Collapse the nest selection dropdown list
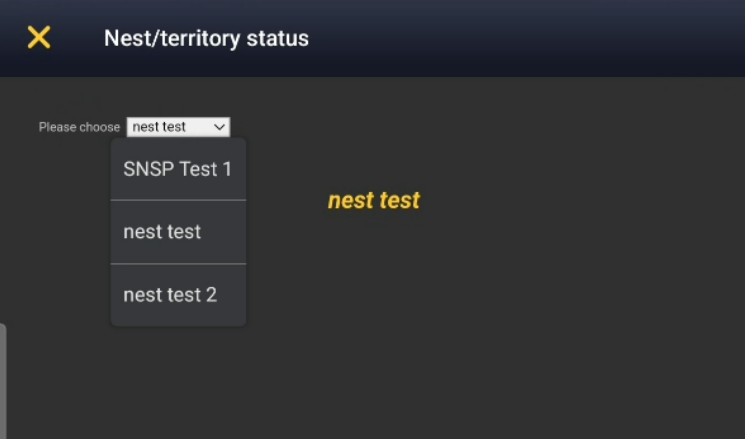The width and height of the screenshot is (745, 439). [178, 127]
